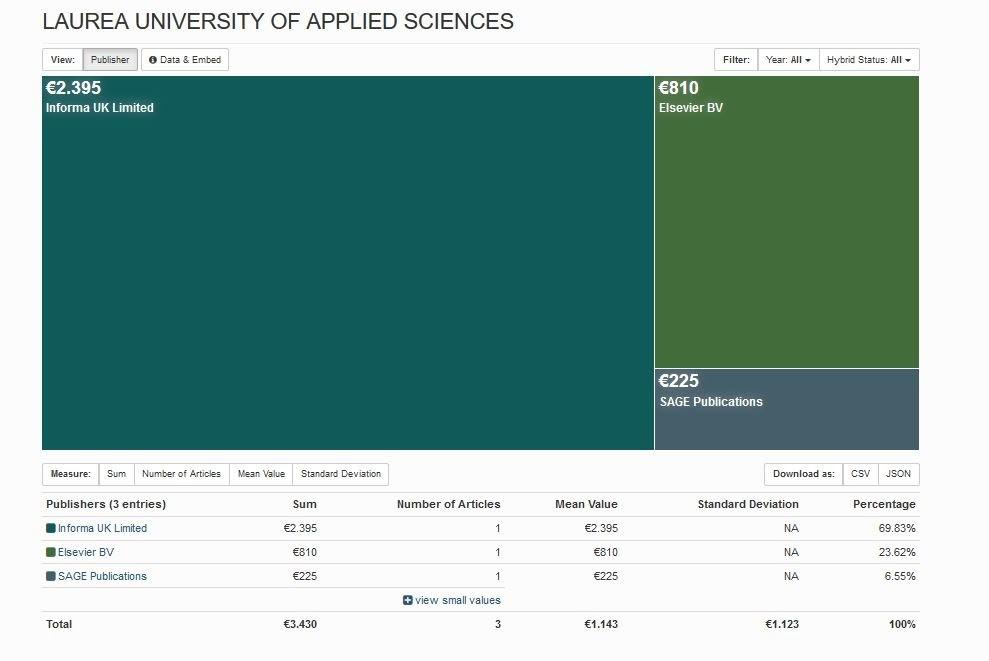Click the total sum €3.430
The image size is (989, 661).
pos(300,624)
